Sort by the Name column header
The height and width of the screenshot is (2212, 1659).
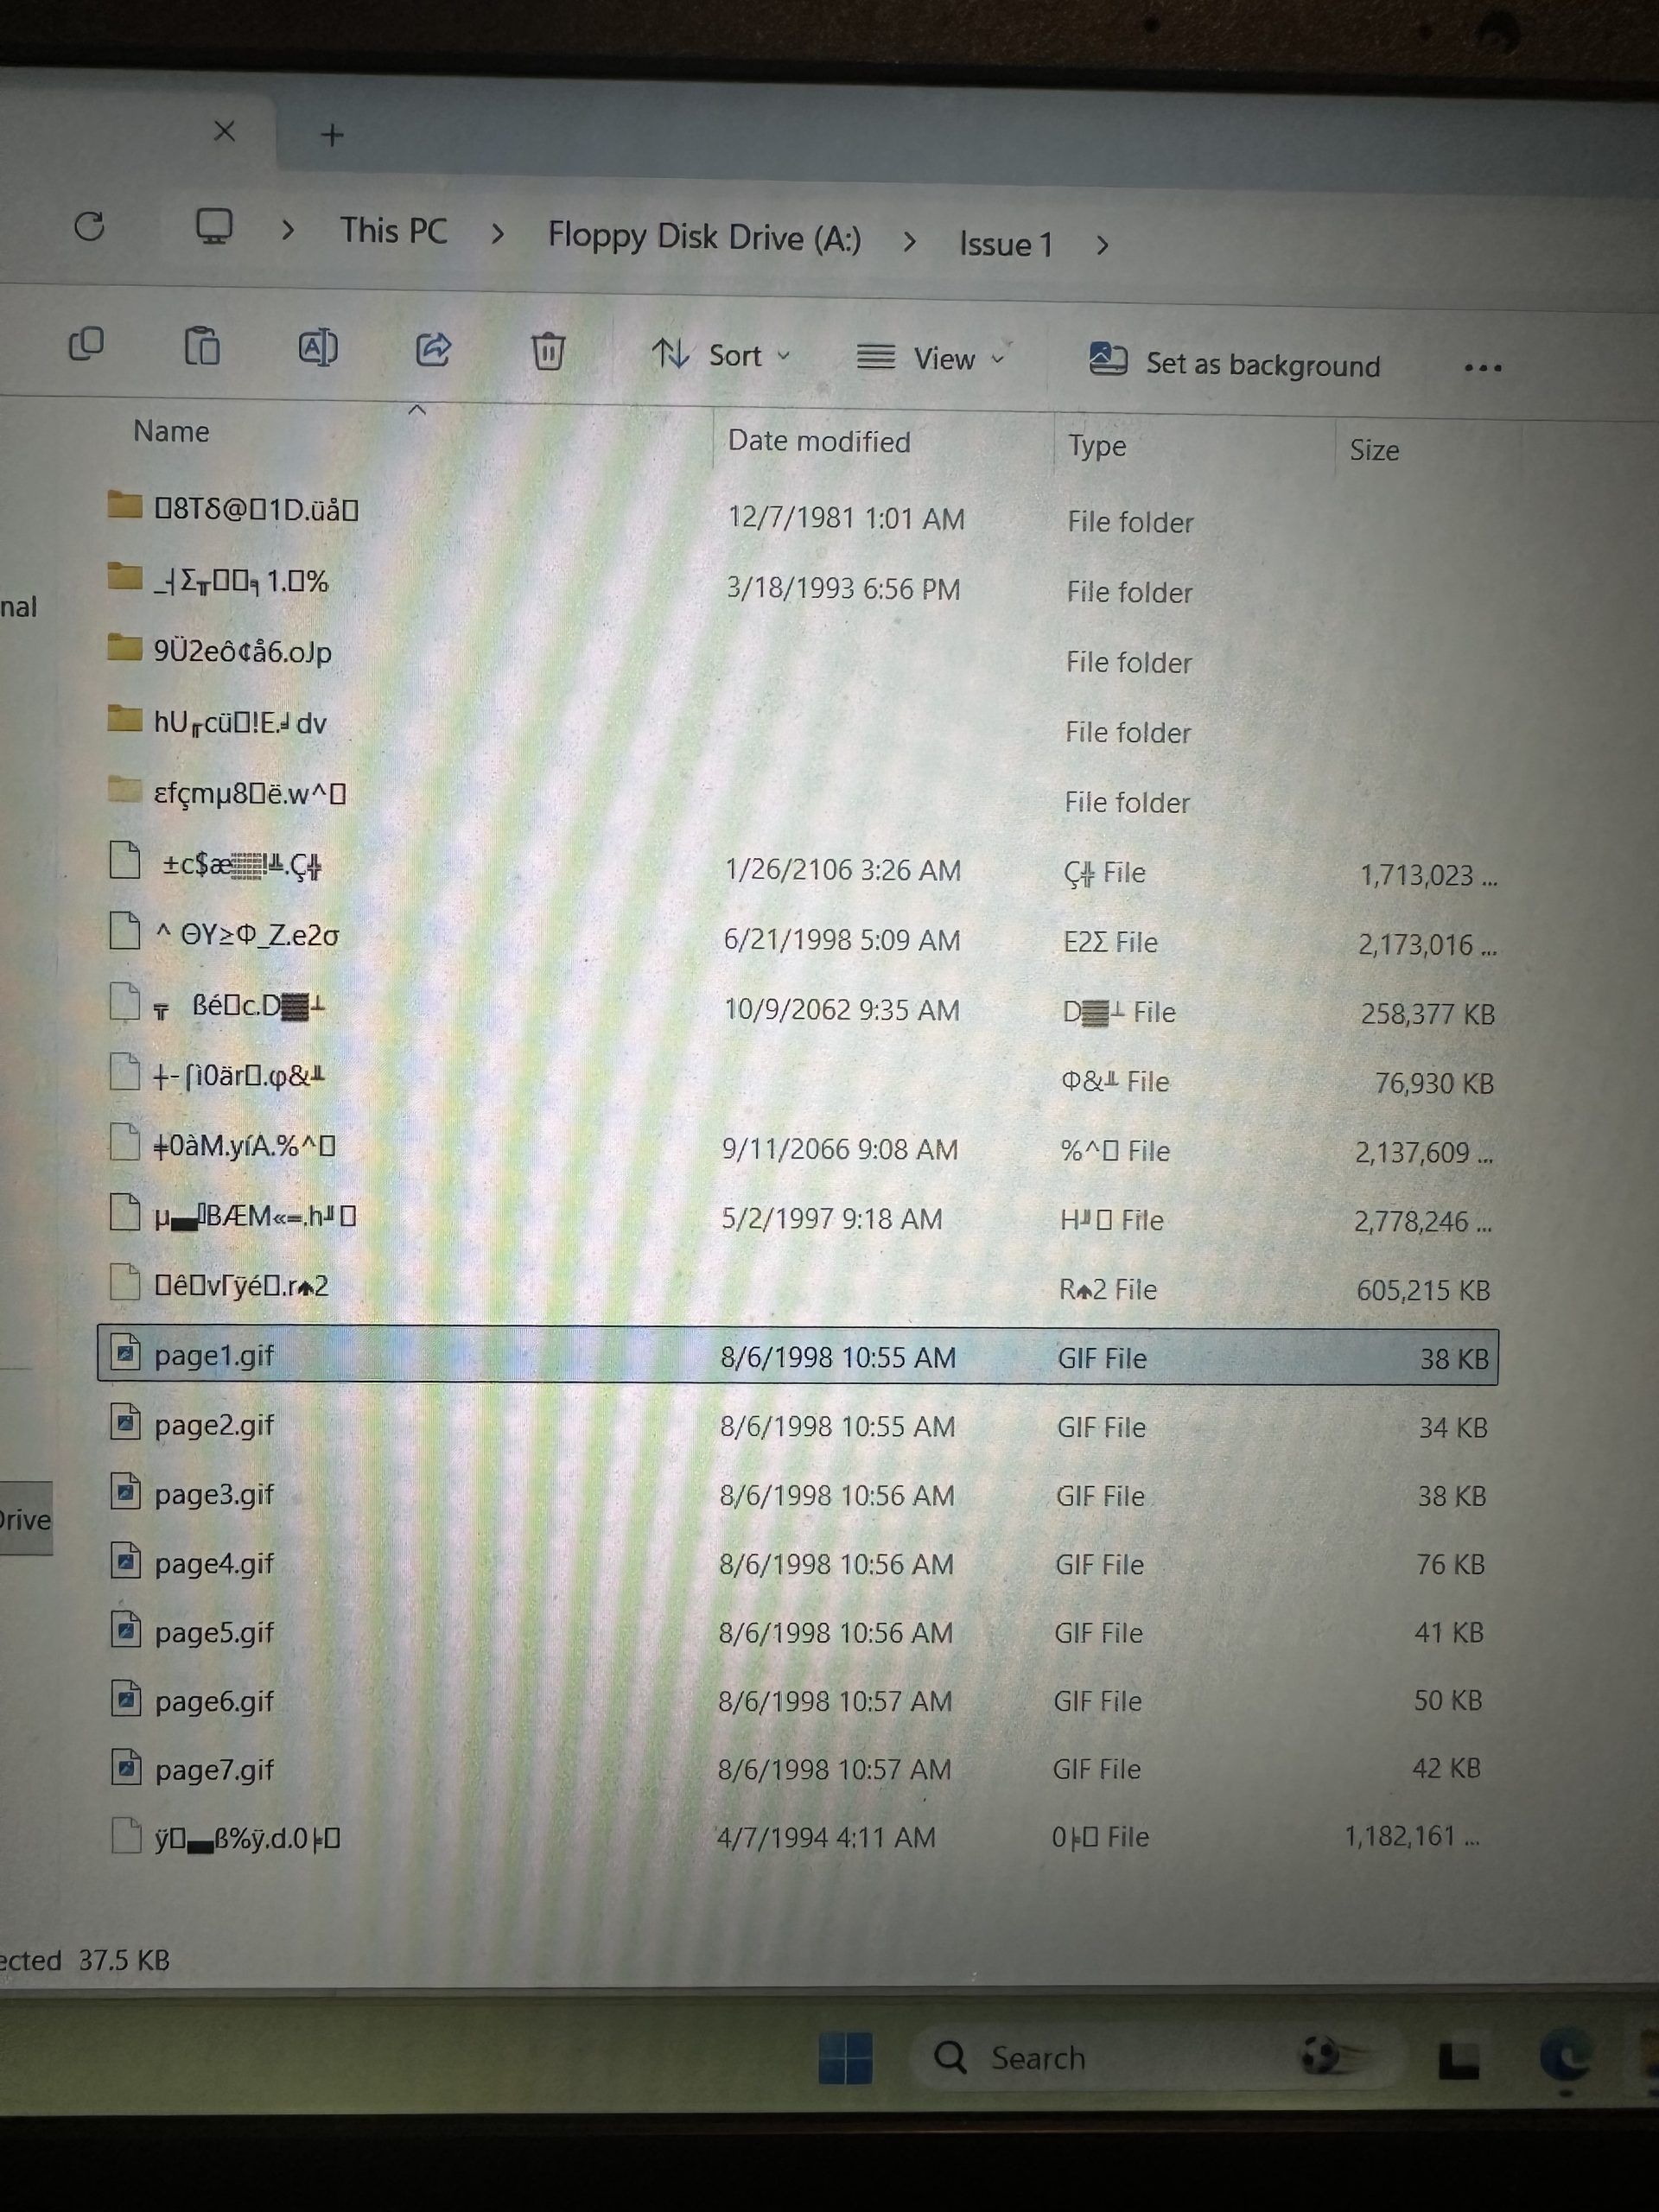point(171,431)
